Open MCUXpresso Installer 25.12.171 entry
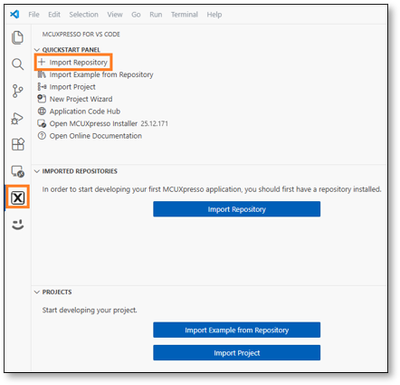The width and height of the screenshot is (400, 385). point(109,124)
